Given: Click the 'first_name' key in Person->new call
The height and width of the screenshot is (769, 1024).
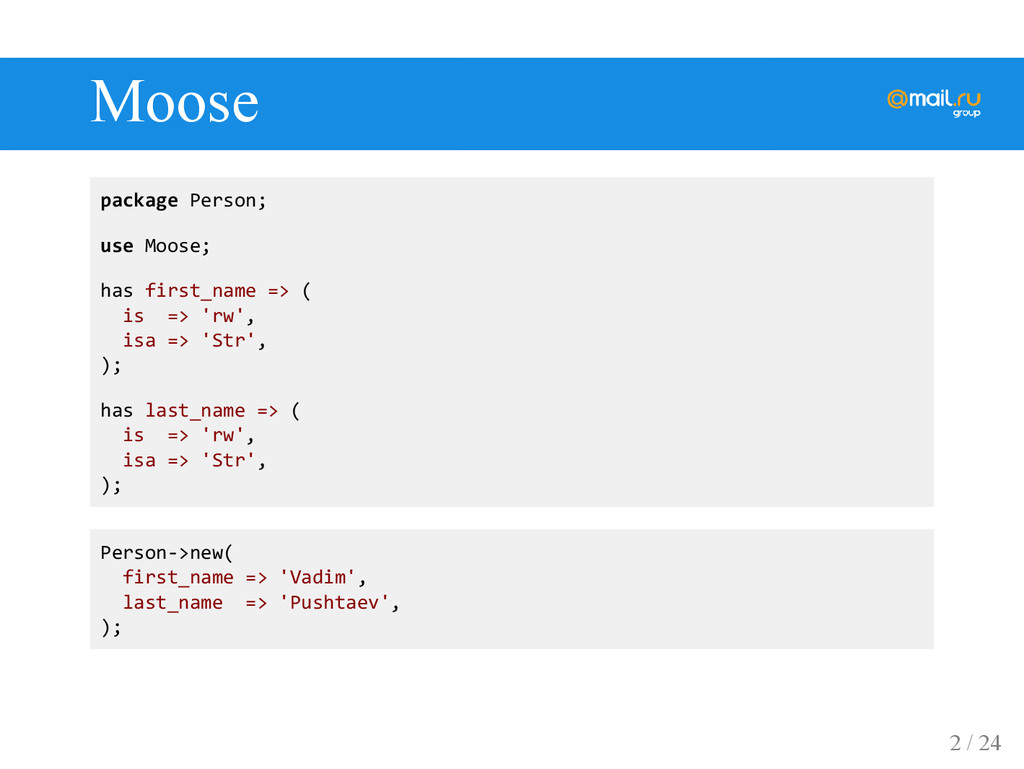Looking at the screenshot, I should (x=178, y=578).
